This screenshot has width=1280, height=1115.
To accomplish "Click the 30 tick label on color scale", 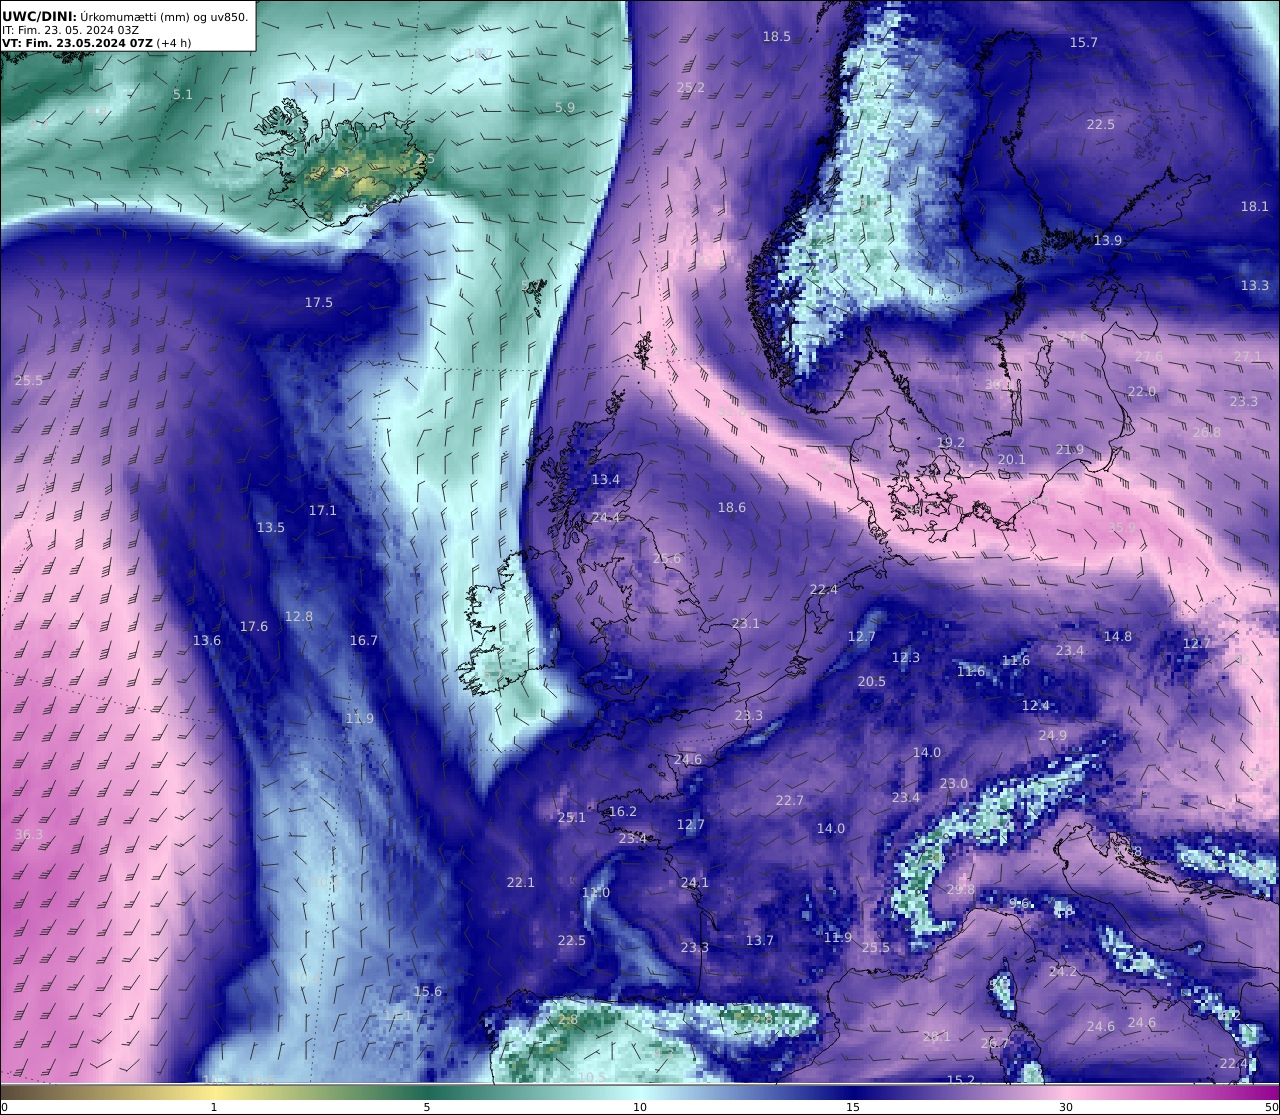I will (1066, 1107).
